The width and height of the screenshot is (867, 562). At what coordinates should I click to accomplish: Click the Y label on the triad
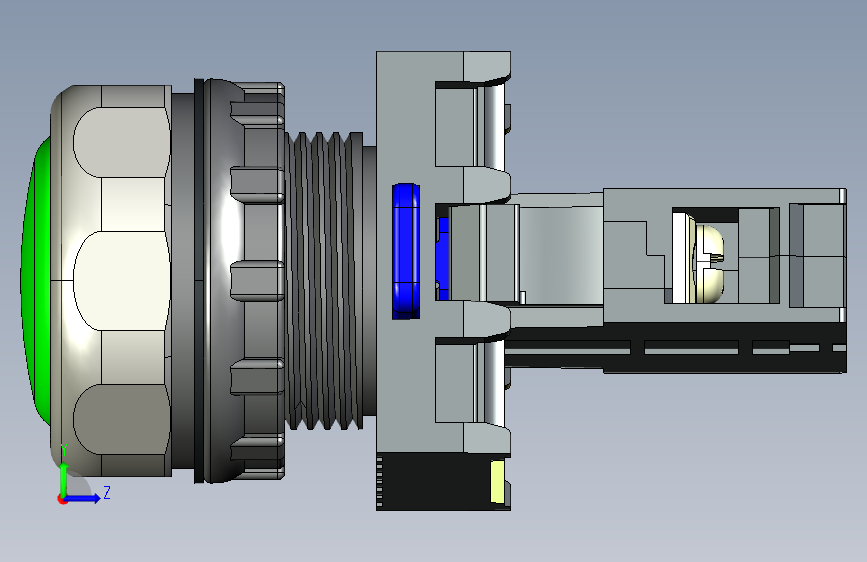pos(64,450)
